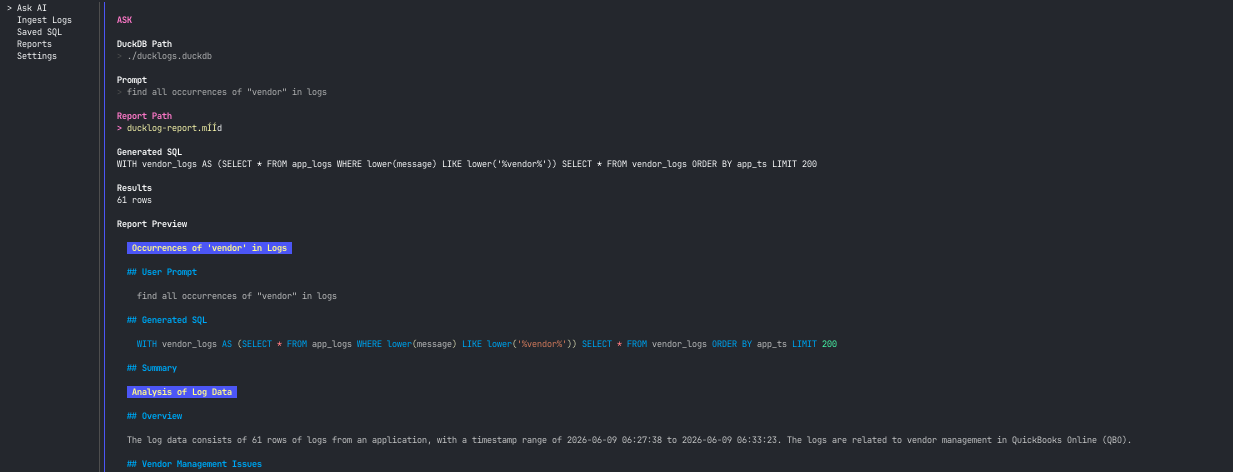Click the '## Vendor Management Issues' heading
The width and height of the screenshot is (1233, 472).
[194, 464]
